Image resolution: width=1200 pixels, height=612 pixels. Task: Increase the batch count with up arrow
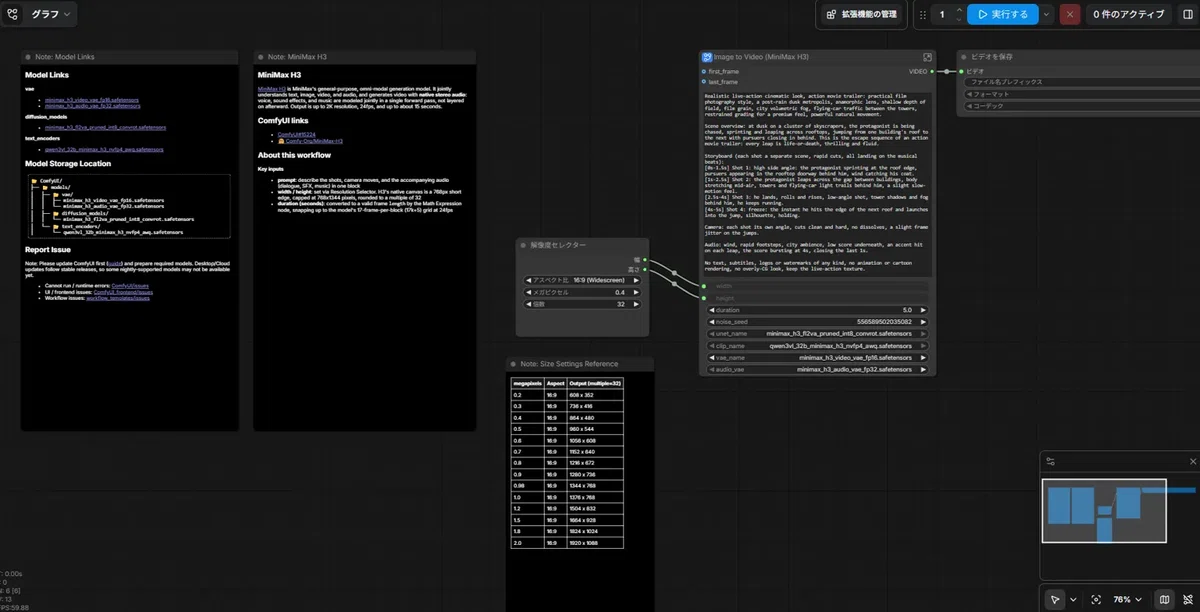tap(959, 10)
